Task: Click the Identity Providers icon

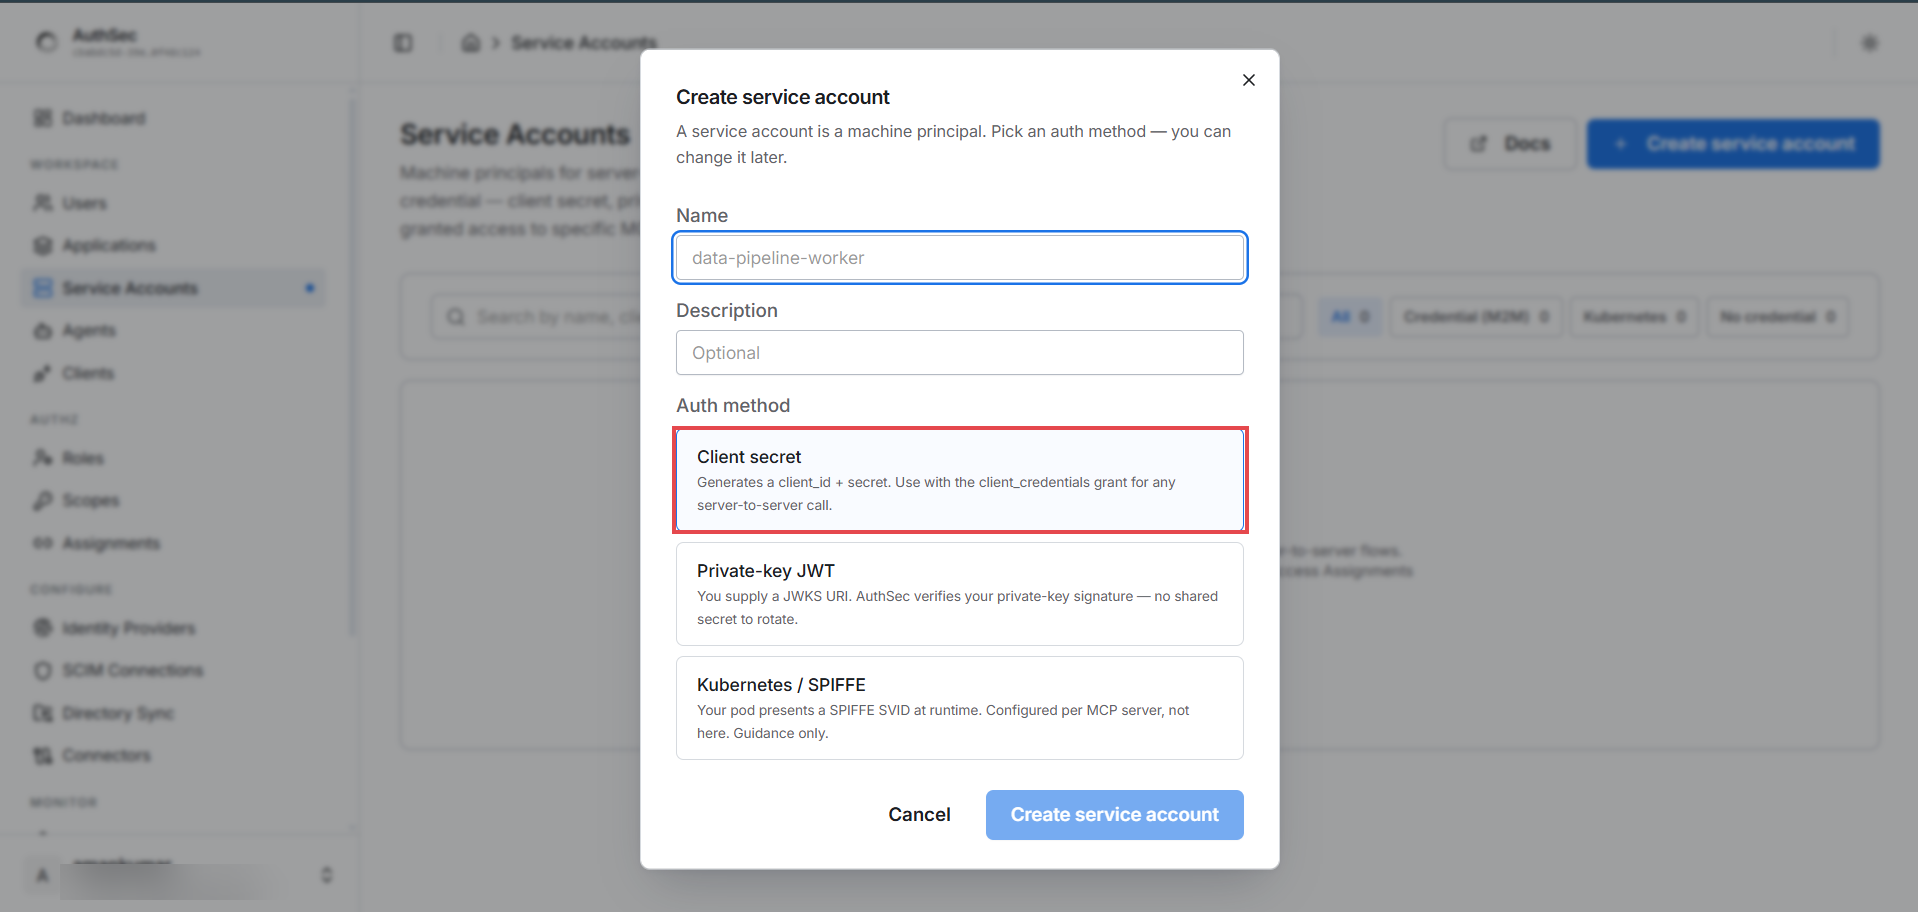Action: tap(43, 628)
